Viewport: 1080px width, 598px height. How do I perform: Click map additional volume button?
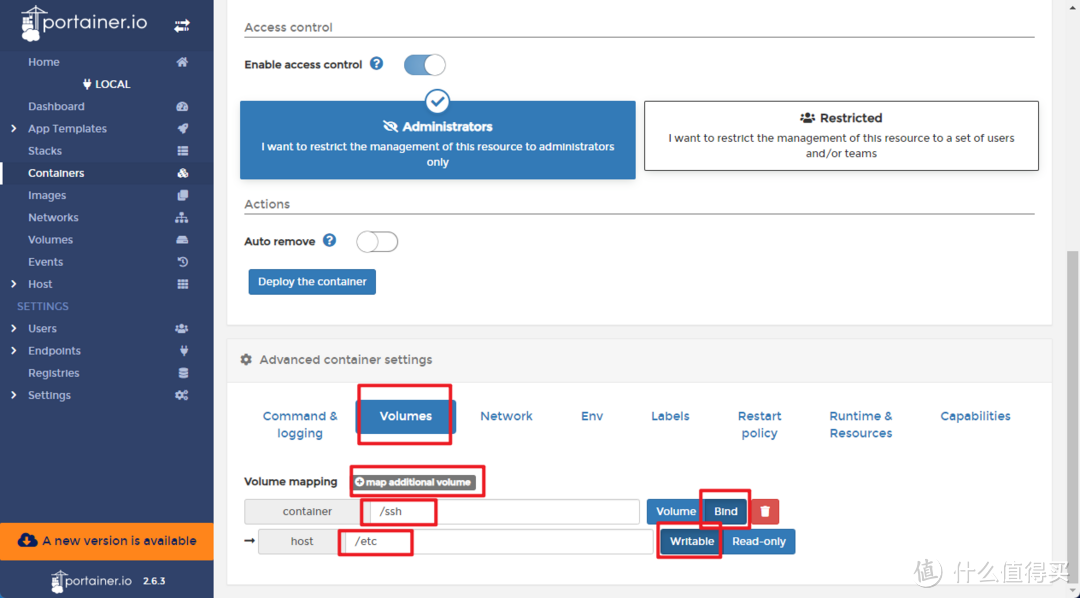(412, 482)
